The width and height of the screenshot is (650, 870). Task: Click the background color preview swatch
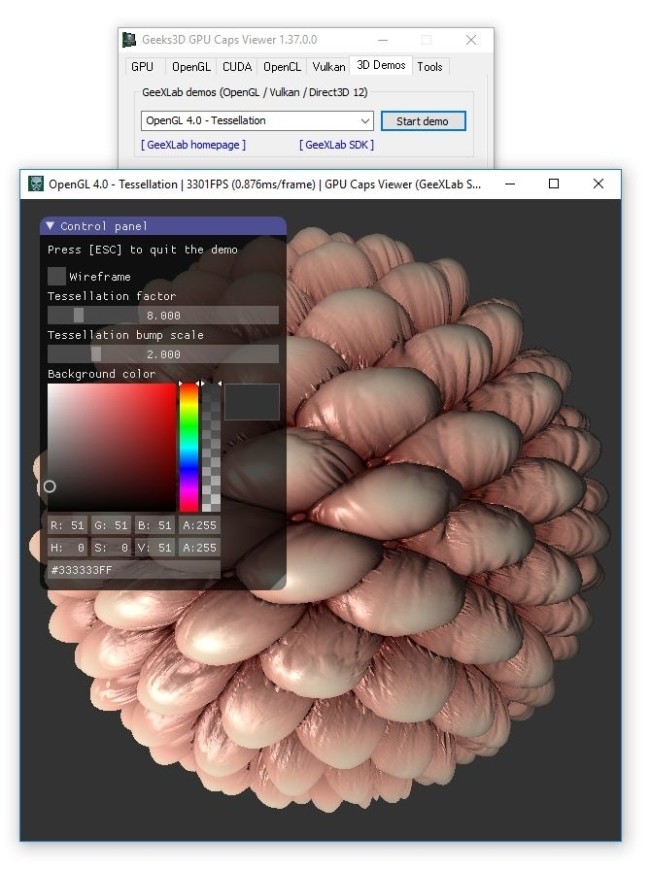[252, 402]
